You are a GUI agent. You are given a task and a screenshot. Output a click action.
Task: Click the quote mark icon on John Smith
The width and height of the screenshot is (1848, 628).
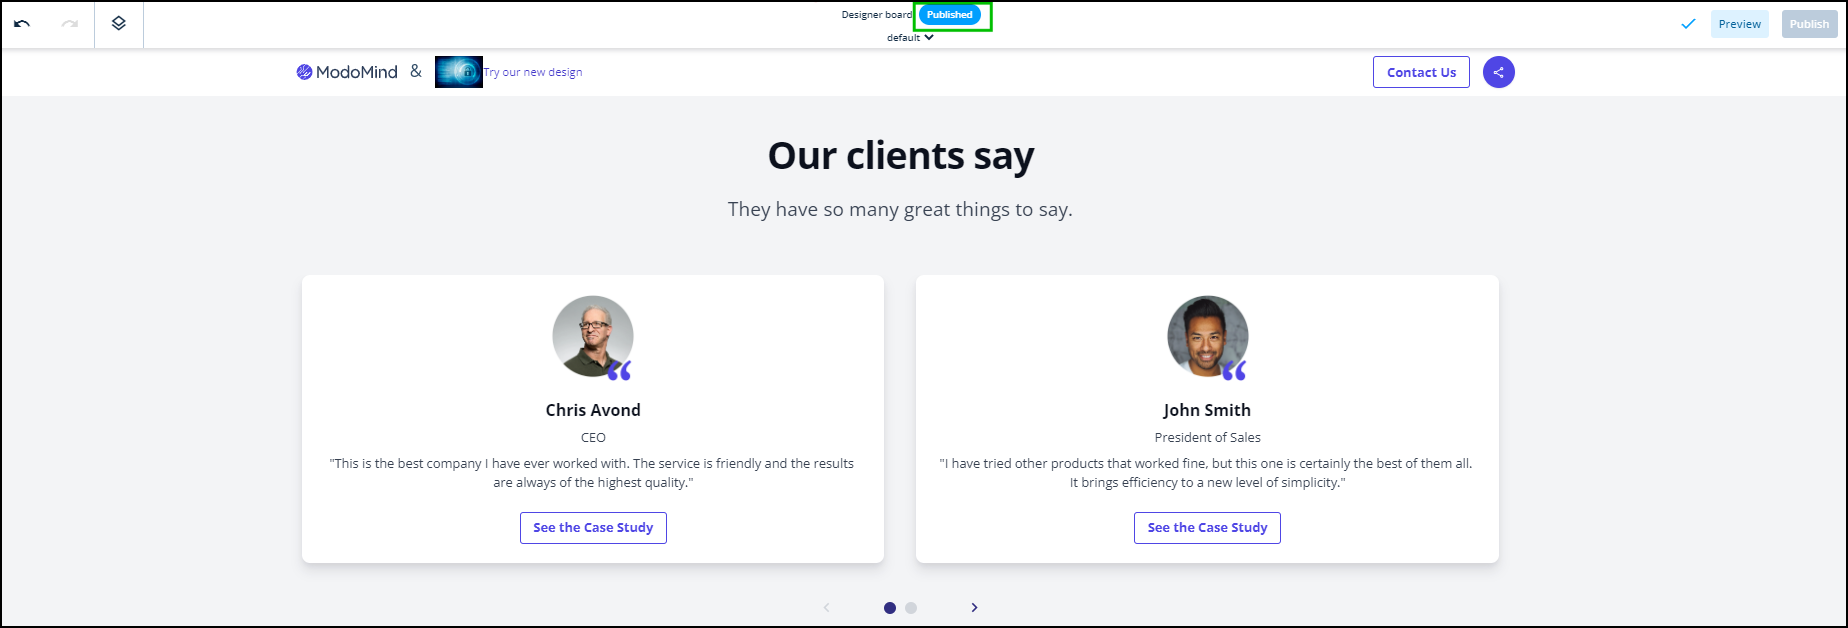[1234, 371]
